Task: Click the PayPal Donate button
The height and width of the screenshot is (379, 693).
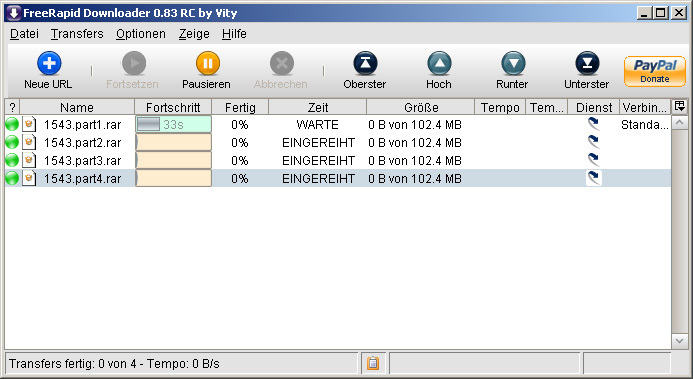Action: pyautogui.click(x=655, y=71)
